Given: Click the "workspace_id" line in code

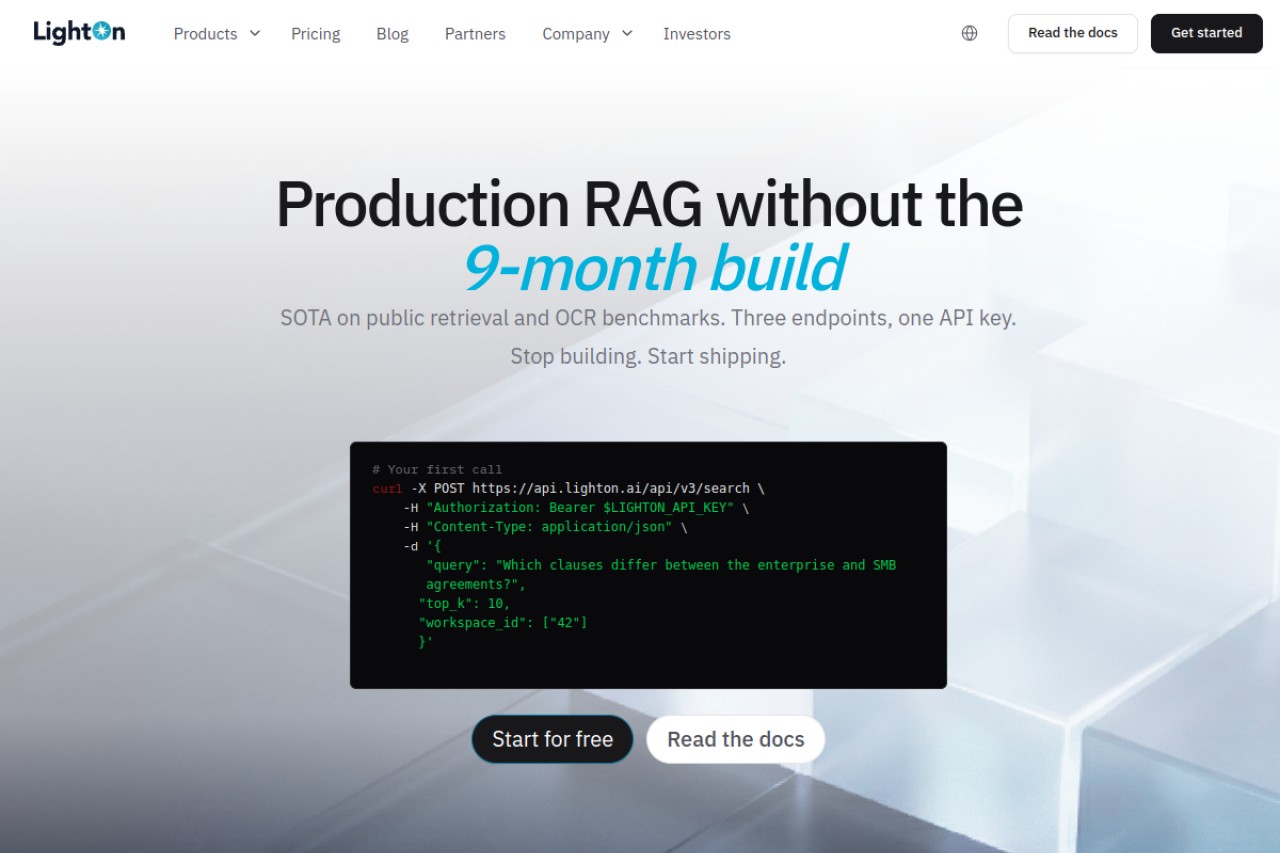Looking at the screenshot, I should [503, 622].
